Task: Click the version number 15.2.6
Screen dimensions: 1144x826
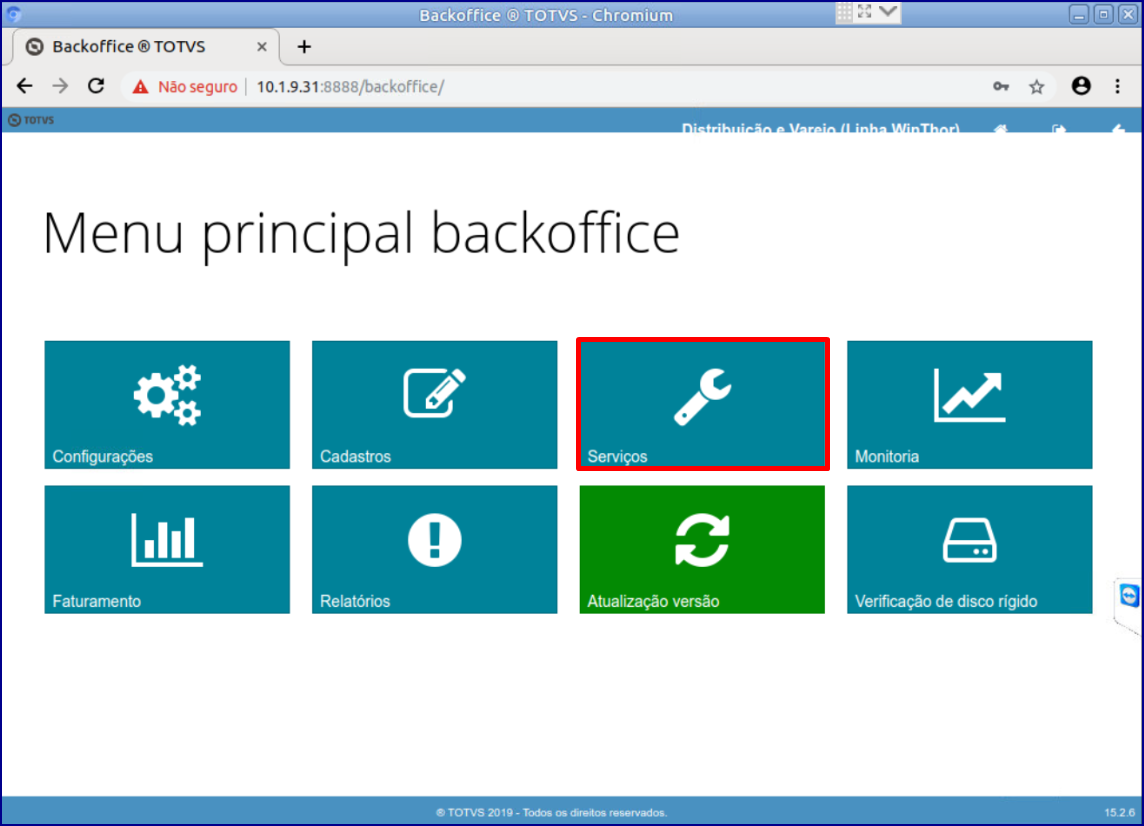Action: click(x=1119, y=812)
